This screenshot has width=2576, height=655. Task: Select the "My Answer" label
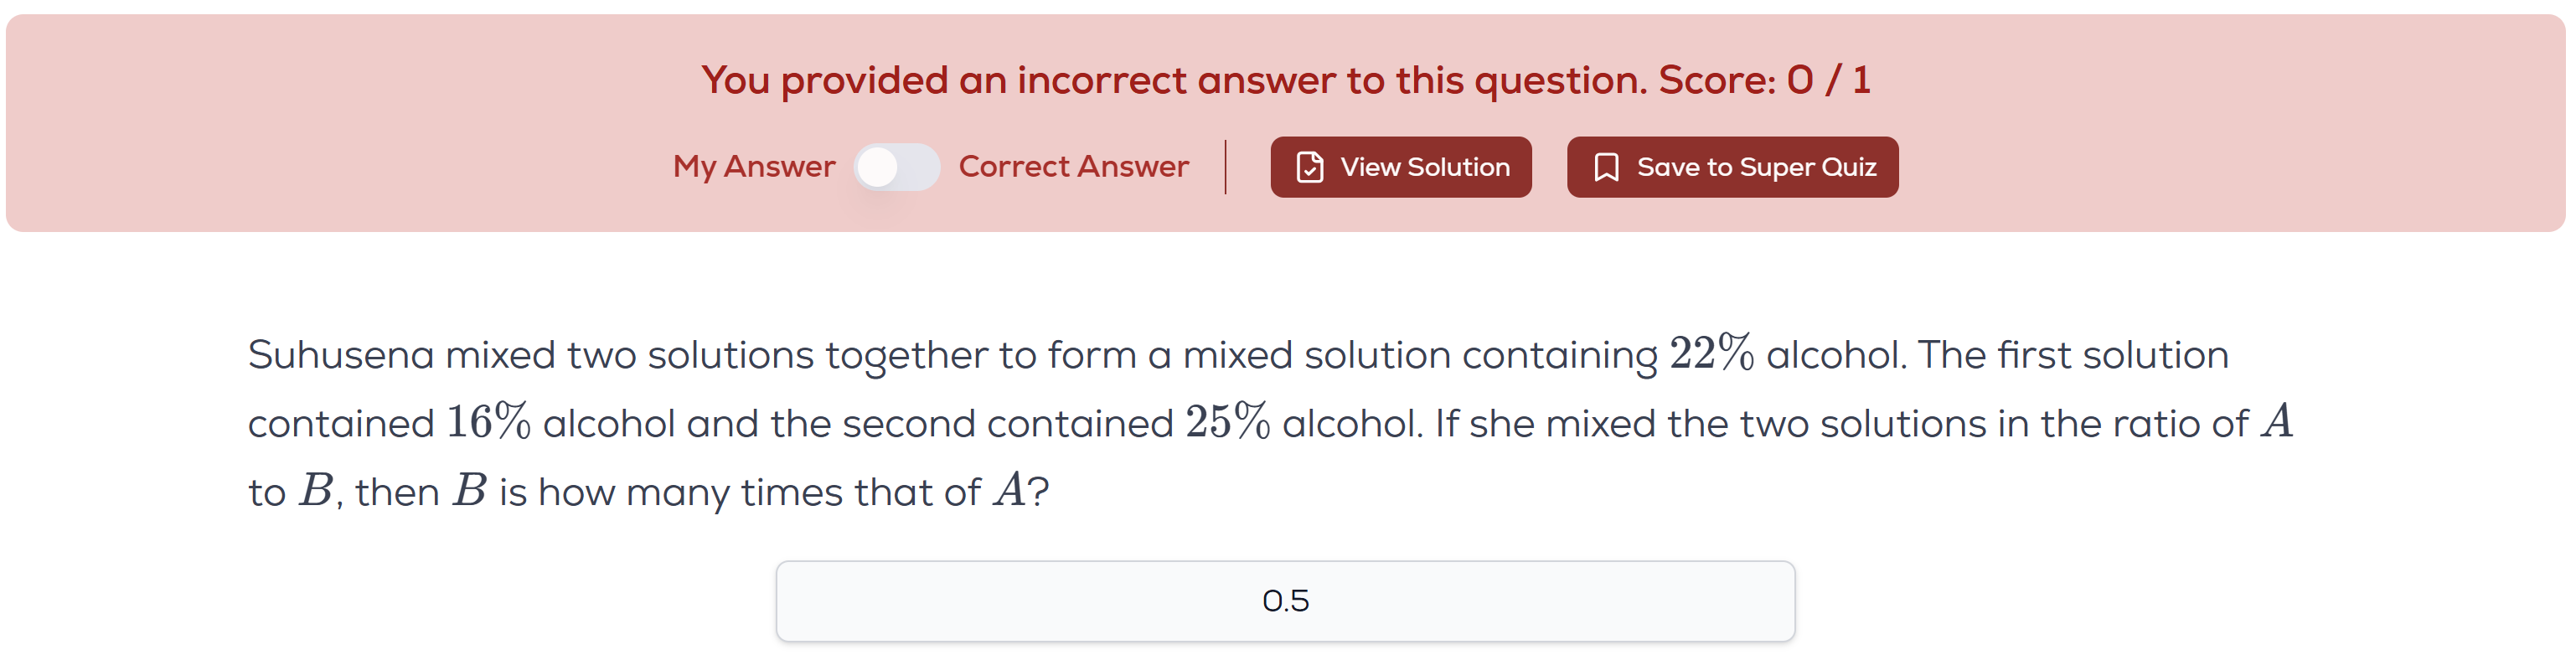754,166
